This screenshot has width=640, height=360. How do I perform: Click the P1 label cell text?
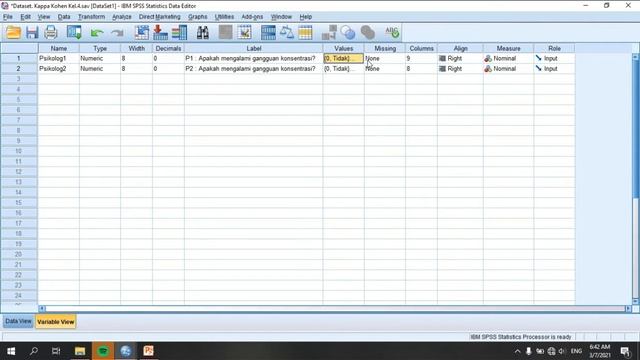pos(250,58)
